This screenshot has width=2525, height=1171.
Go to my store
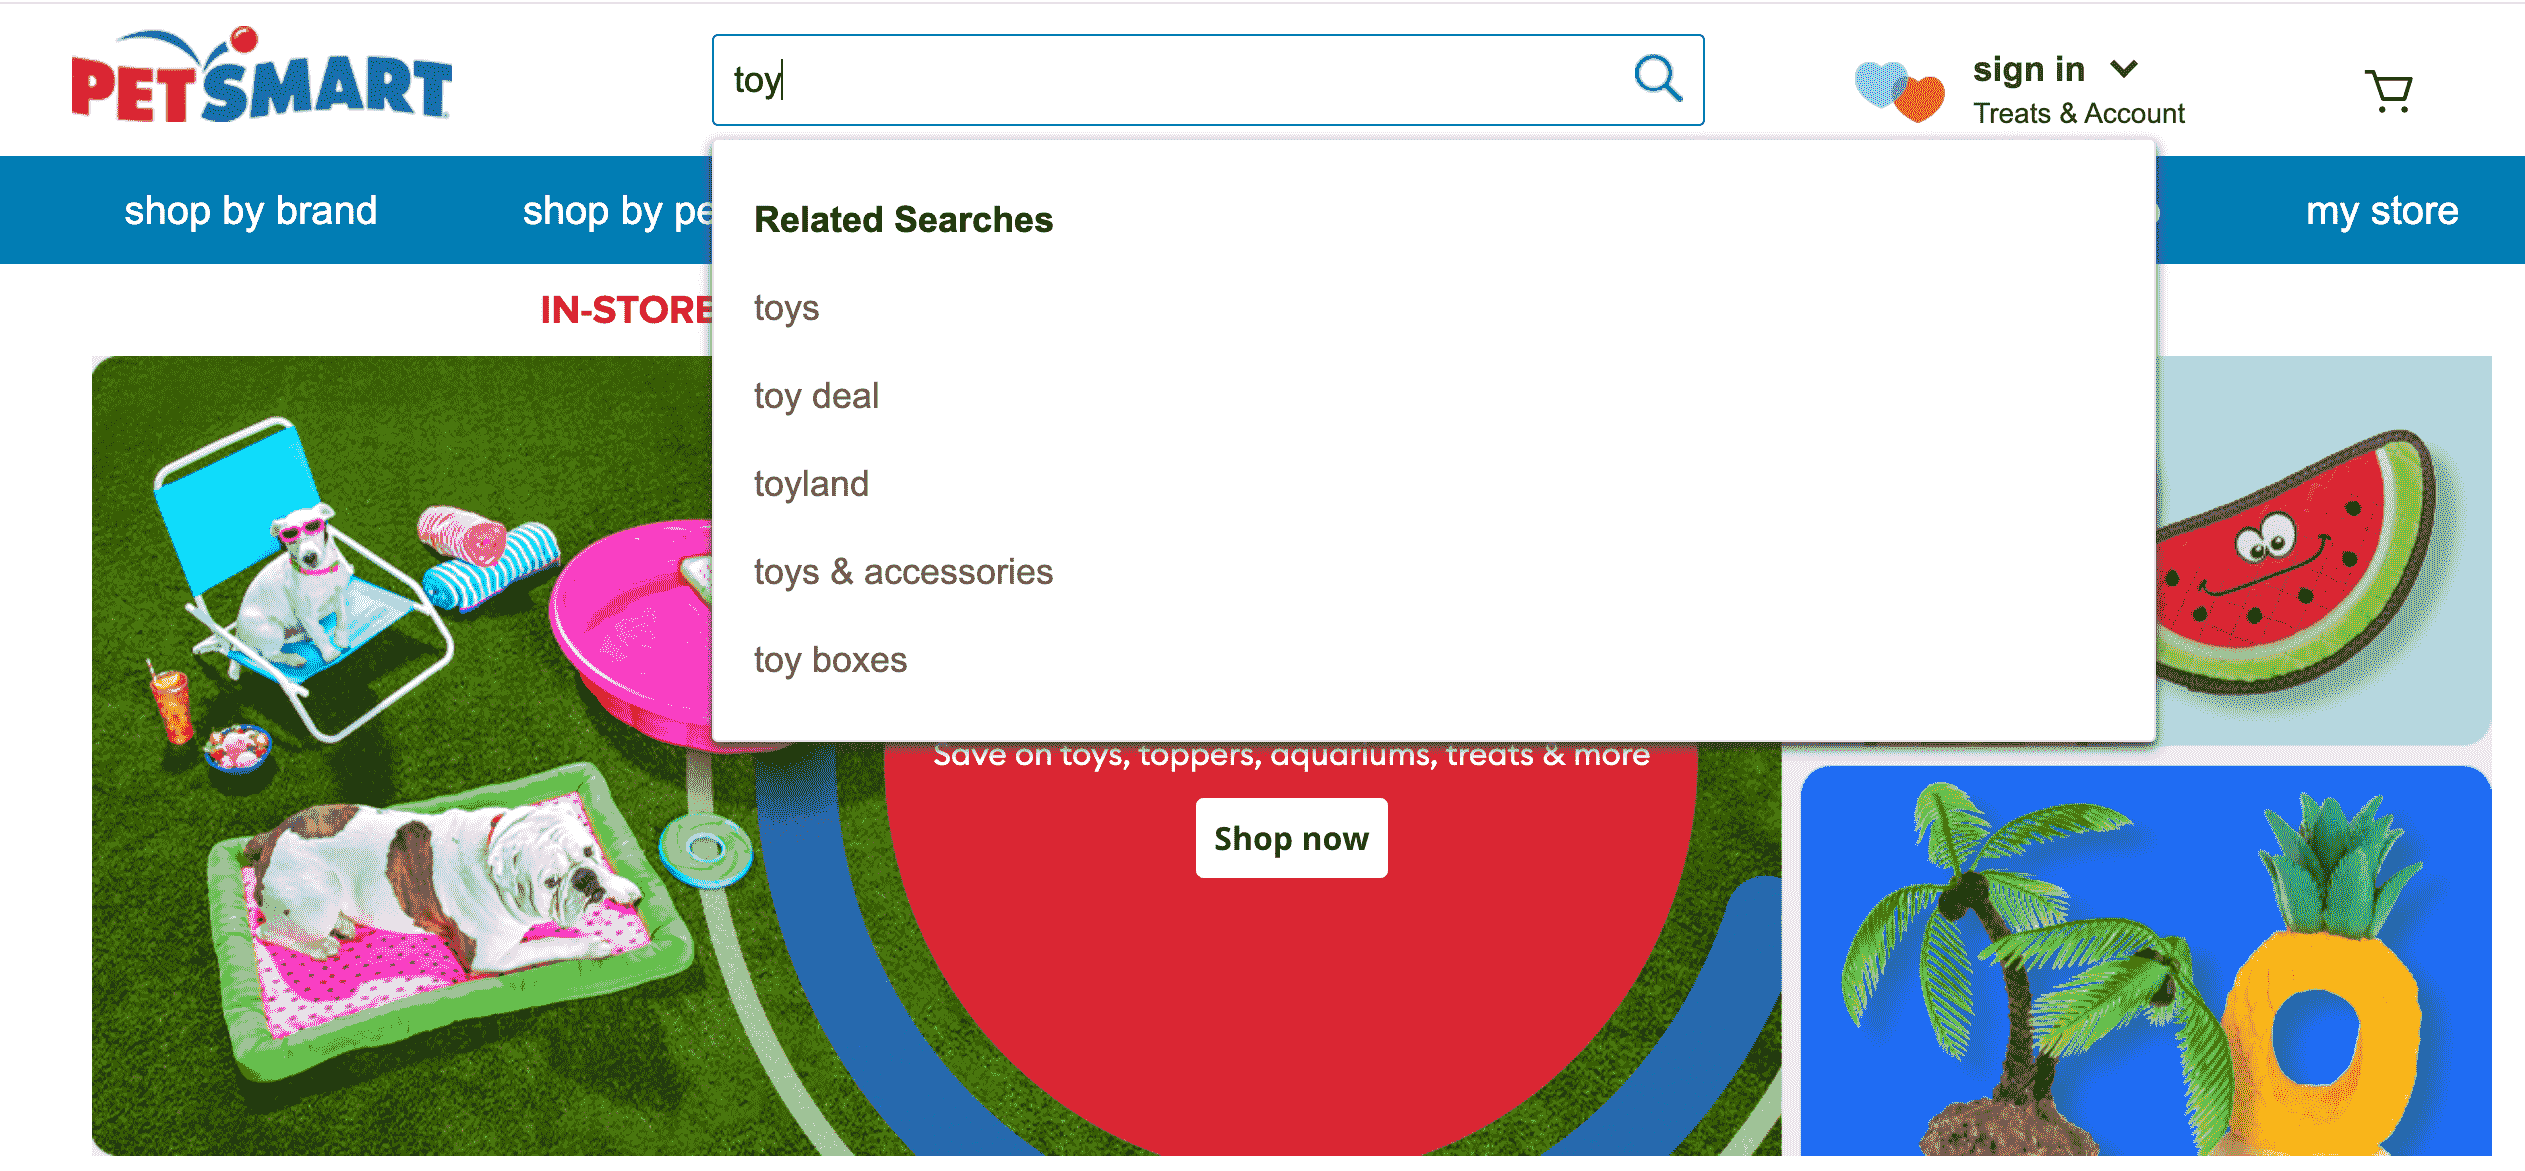(2381, 211)
